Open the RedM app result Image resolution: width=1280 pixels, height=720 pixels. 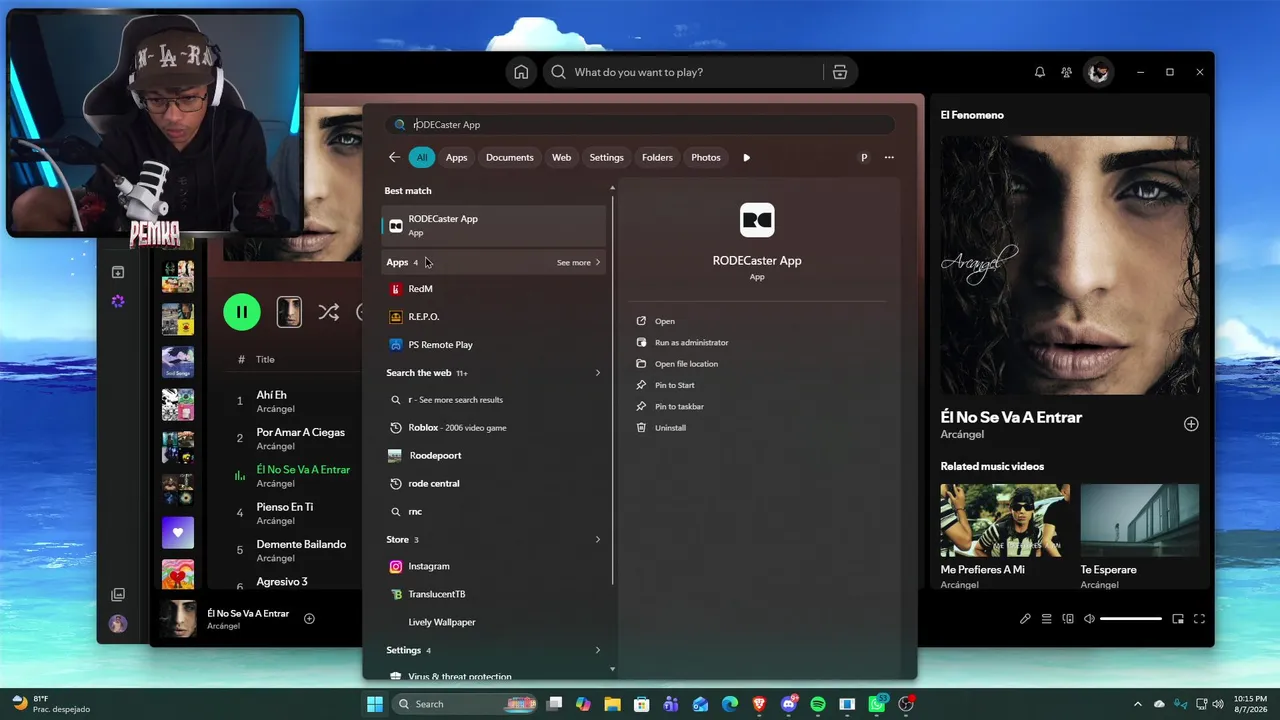click(494, 289)
